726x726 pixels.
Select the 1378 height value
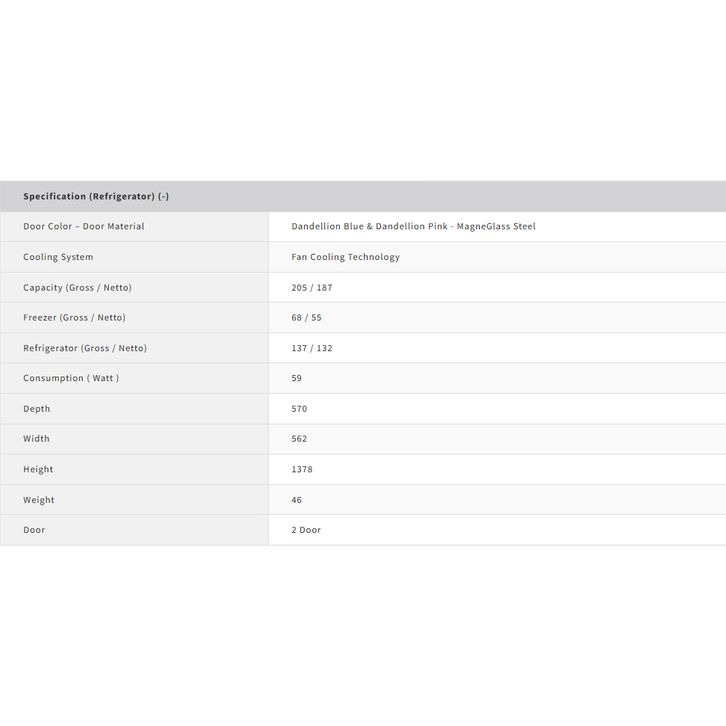point(302,469)
